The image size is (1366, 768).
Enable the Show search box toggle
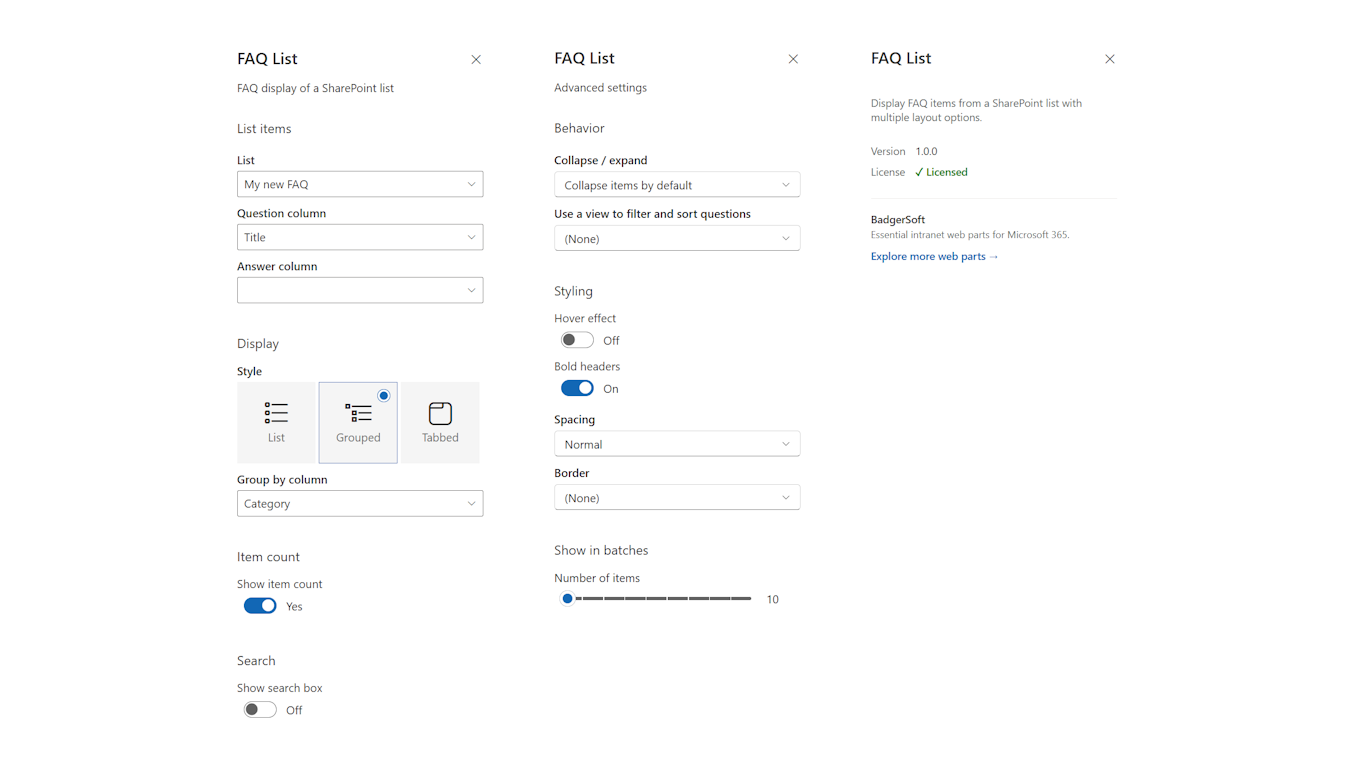pyautogui.click(x=260, y=710)
